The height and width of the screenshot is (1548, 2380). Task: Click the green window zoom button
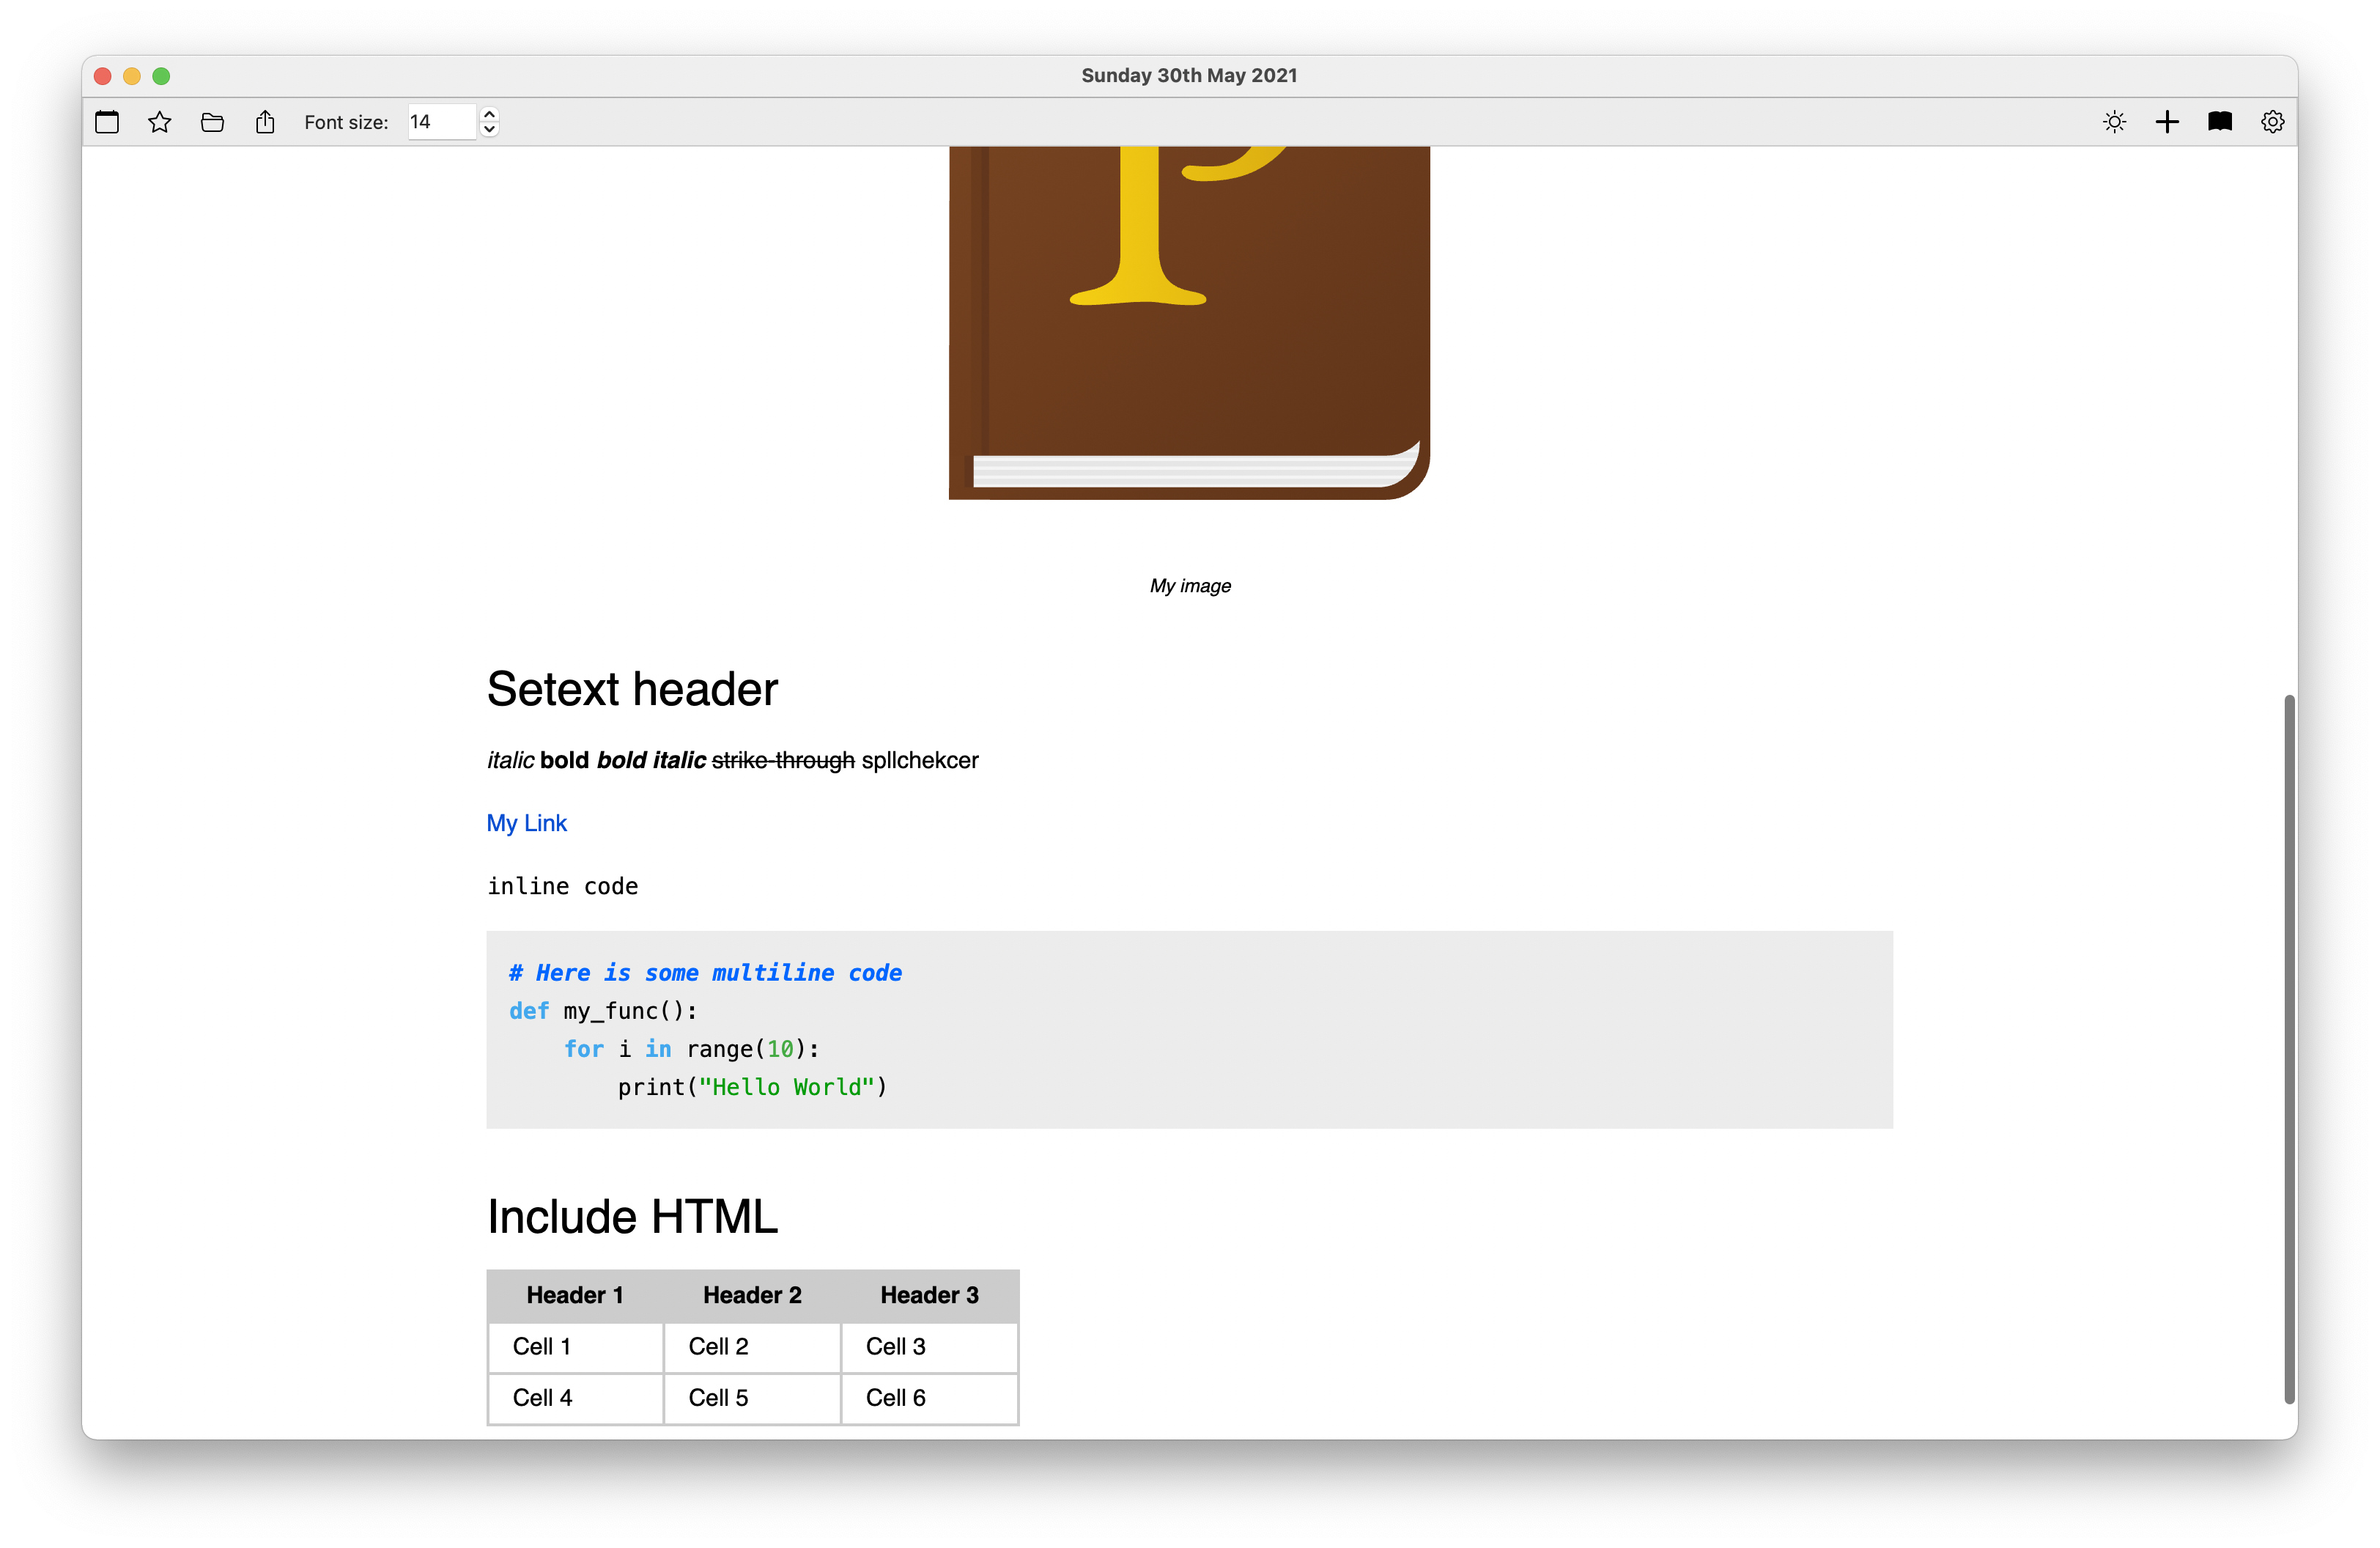161,76
